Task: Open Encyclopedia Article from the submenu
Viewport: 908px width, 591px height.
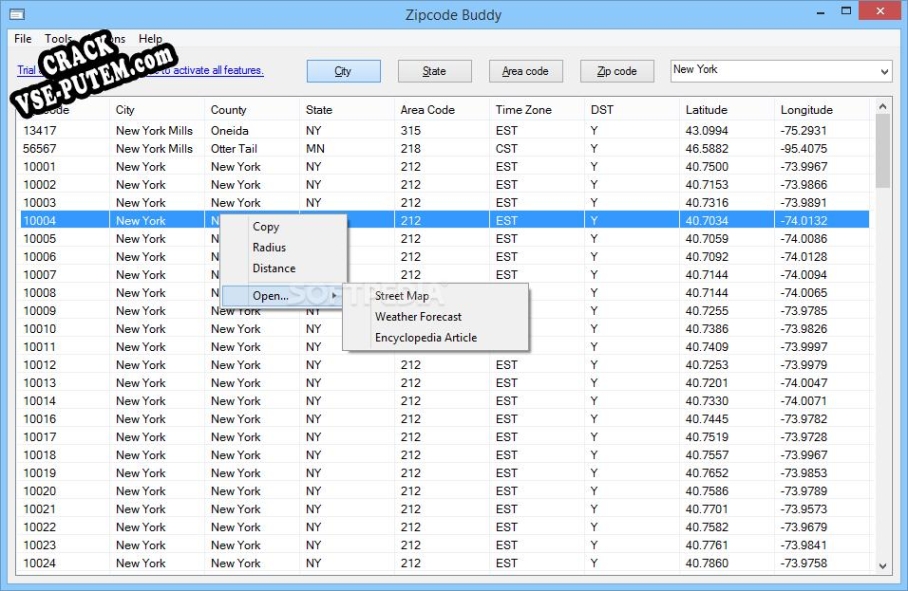Action: coord(426,338)
